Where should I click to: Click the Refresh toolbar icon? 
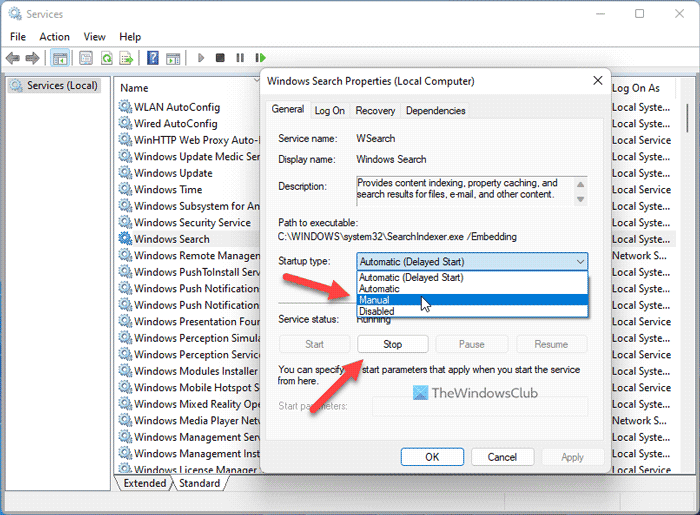tap(107, 58)
